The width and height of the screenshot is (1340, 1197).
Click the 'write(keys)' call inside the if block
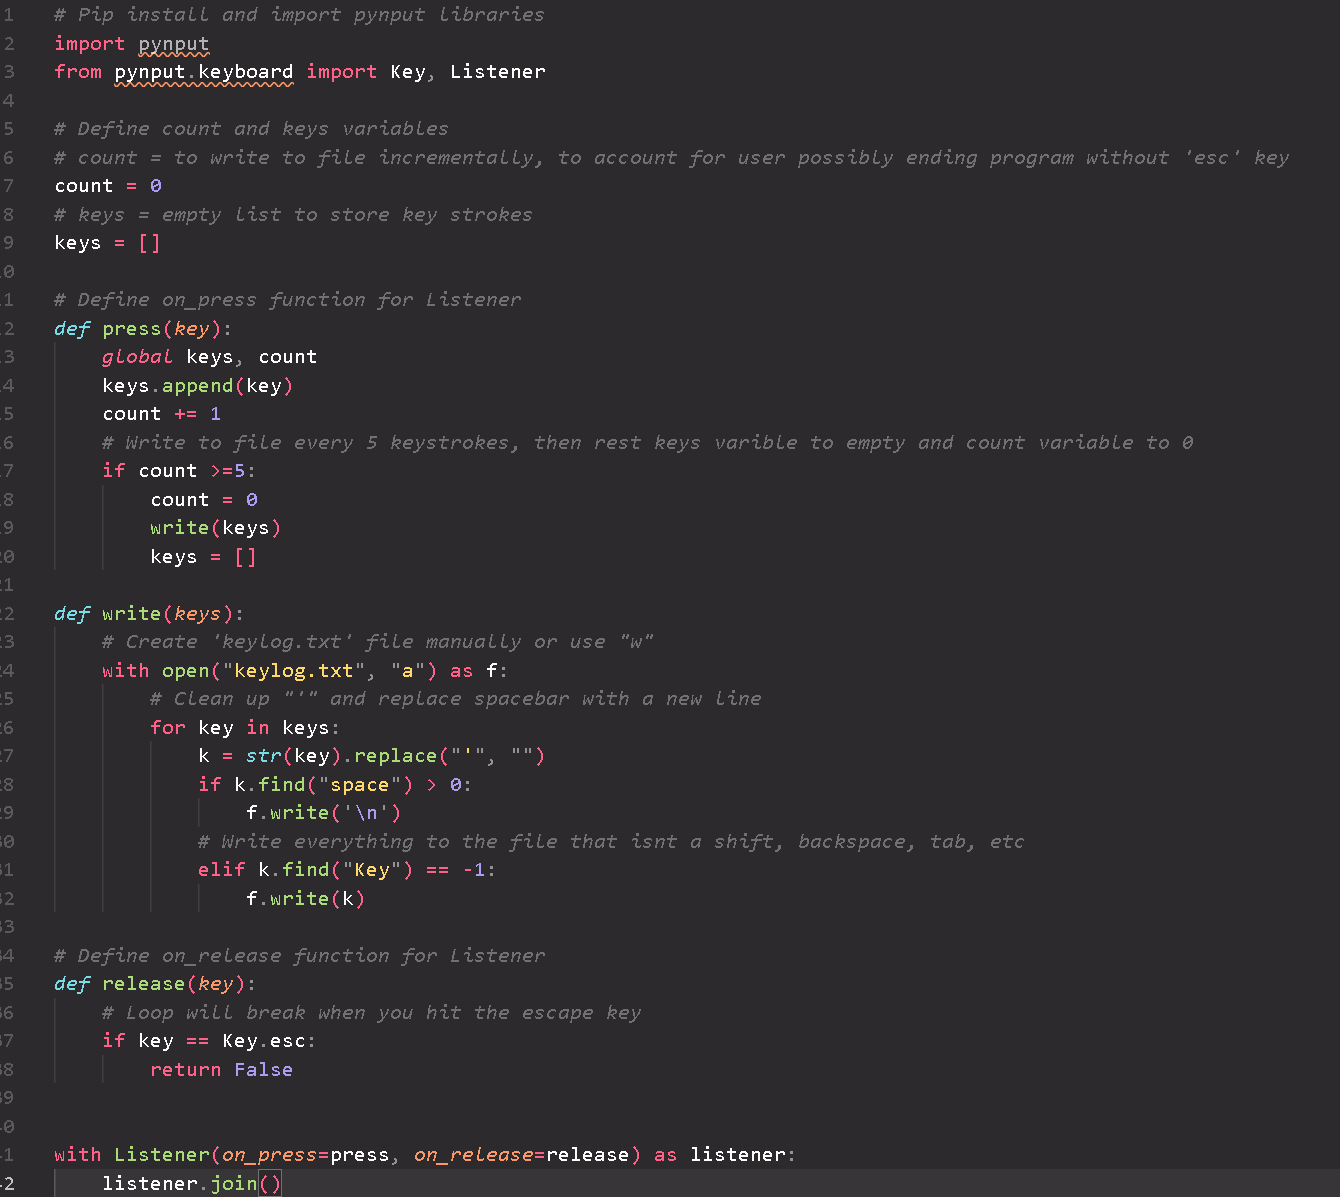(x=215, y=528)
